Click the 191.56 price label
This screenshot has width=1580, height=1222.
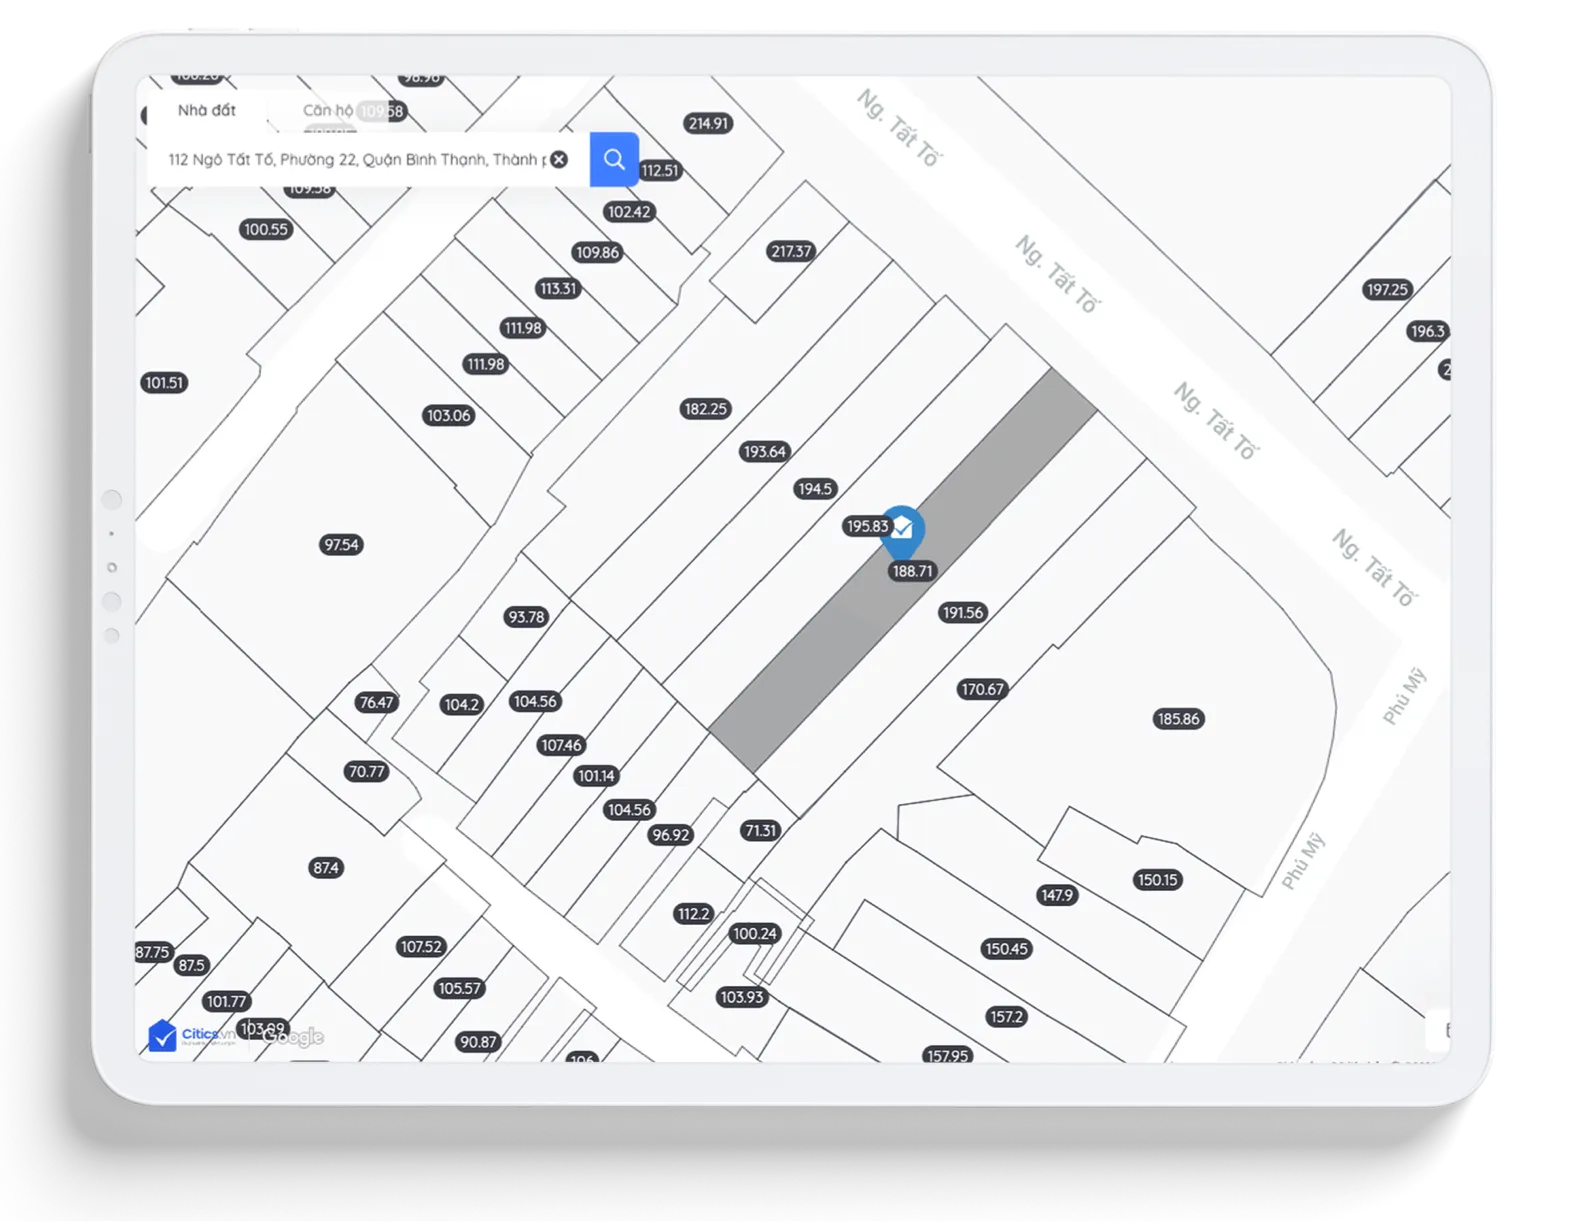(x=962, y=613)
